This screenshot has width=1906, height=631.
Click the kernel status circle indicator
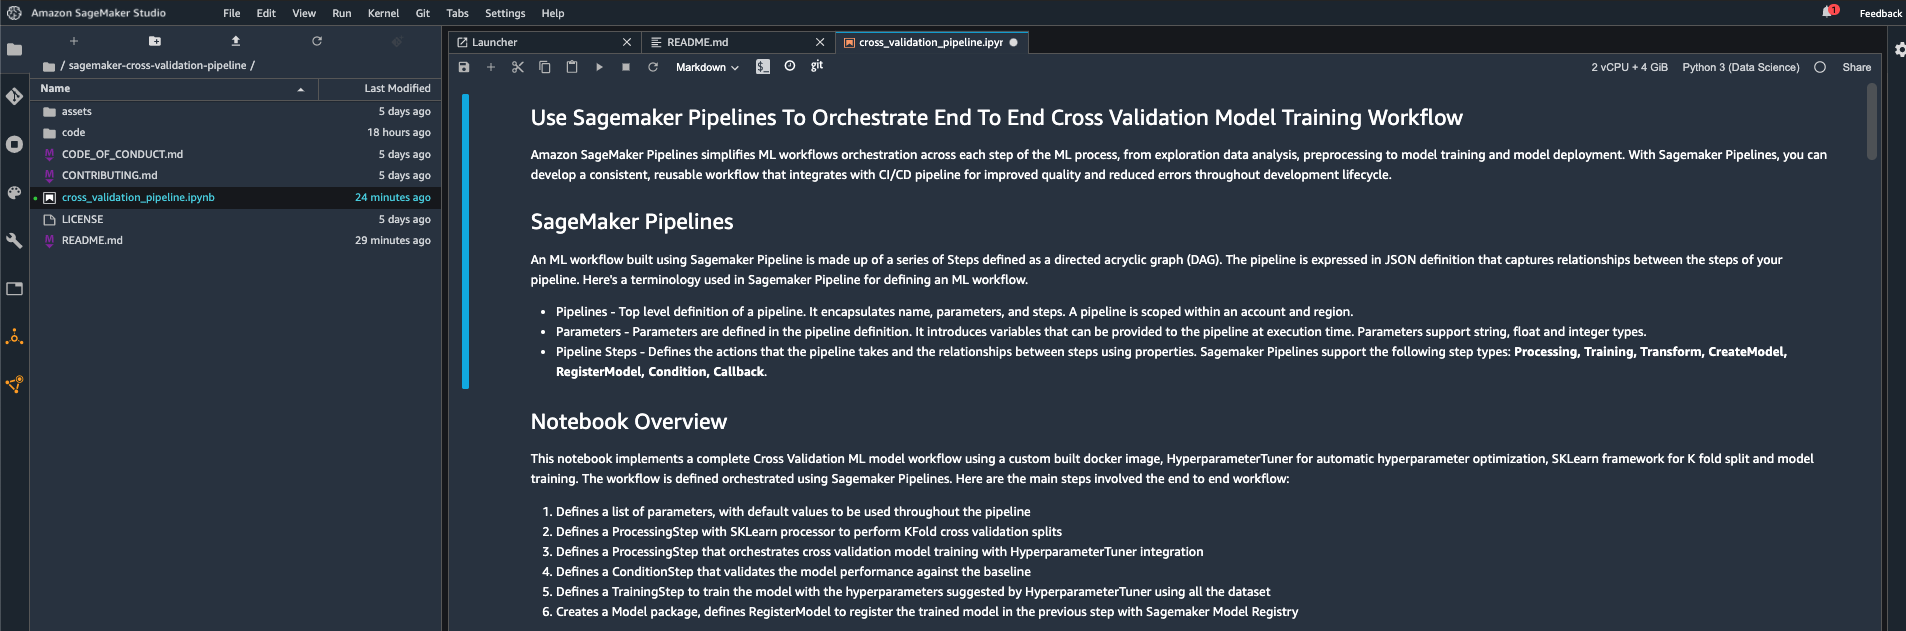pos(1820,67)
